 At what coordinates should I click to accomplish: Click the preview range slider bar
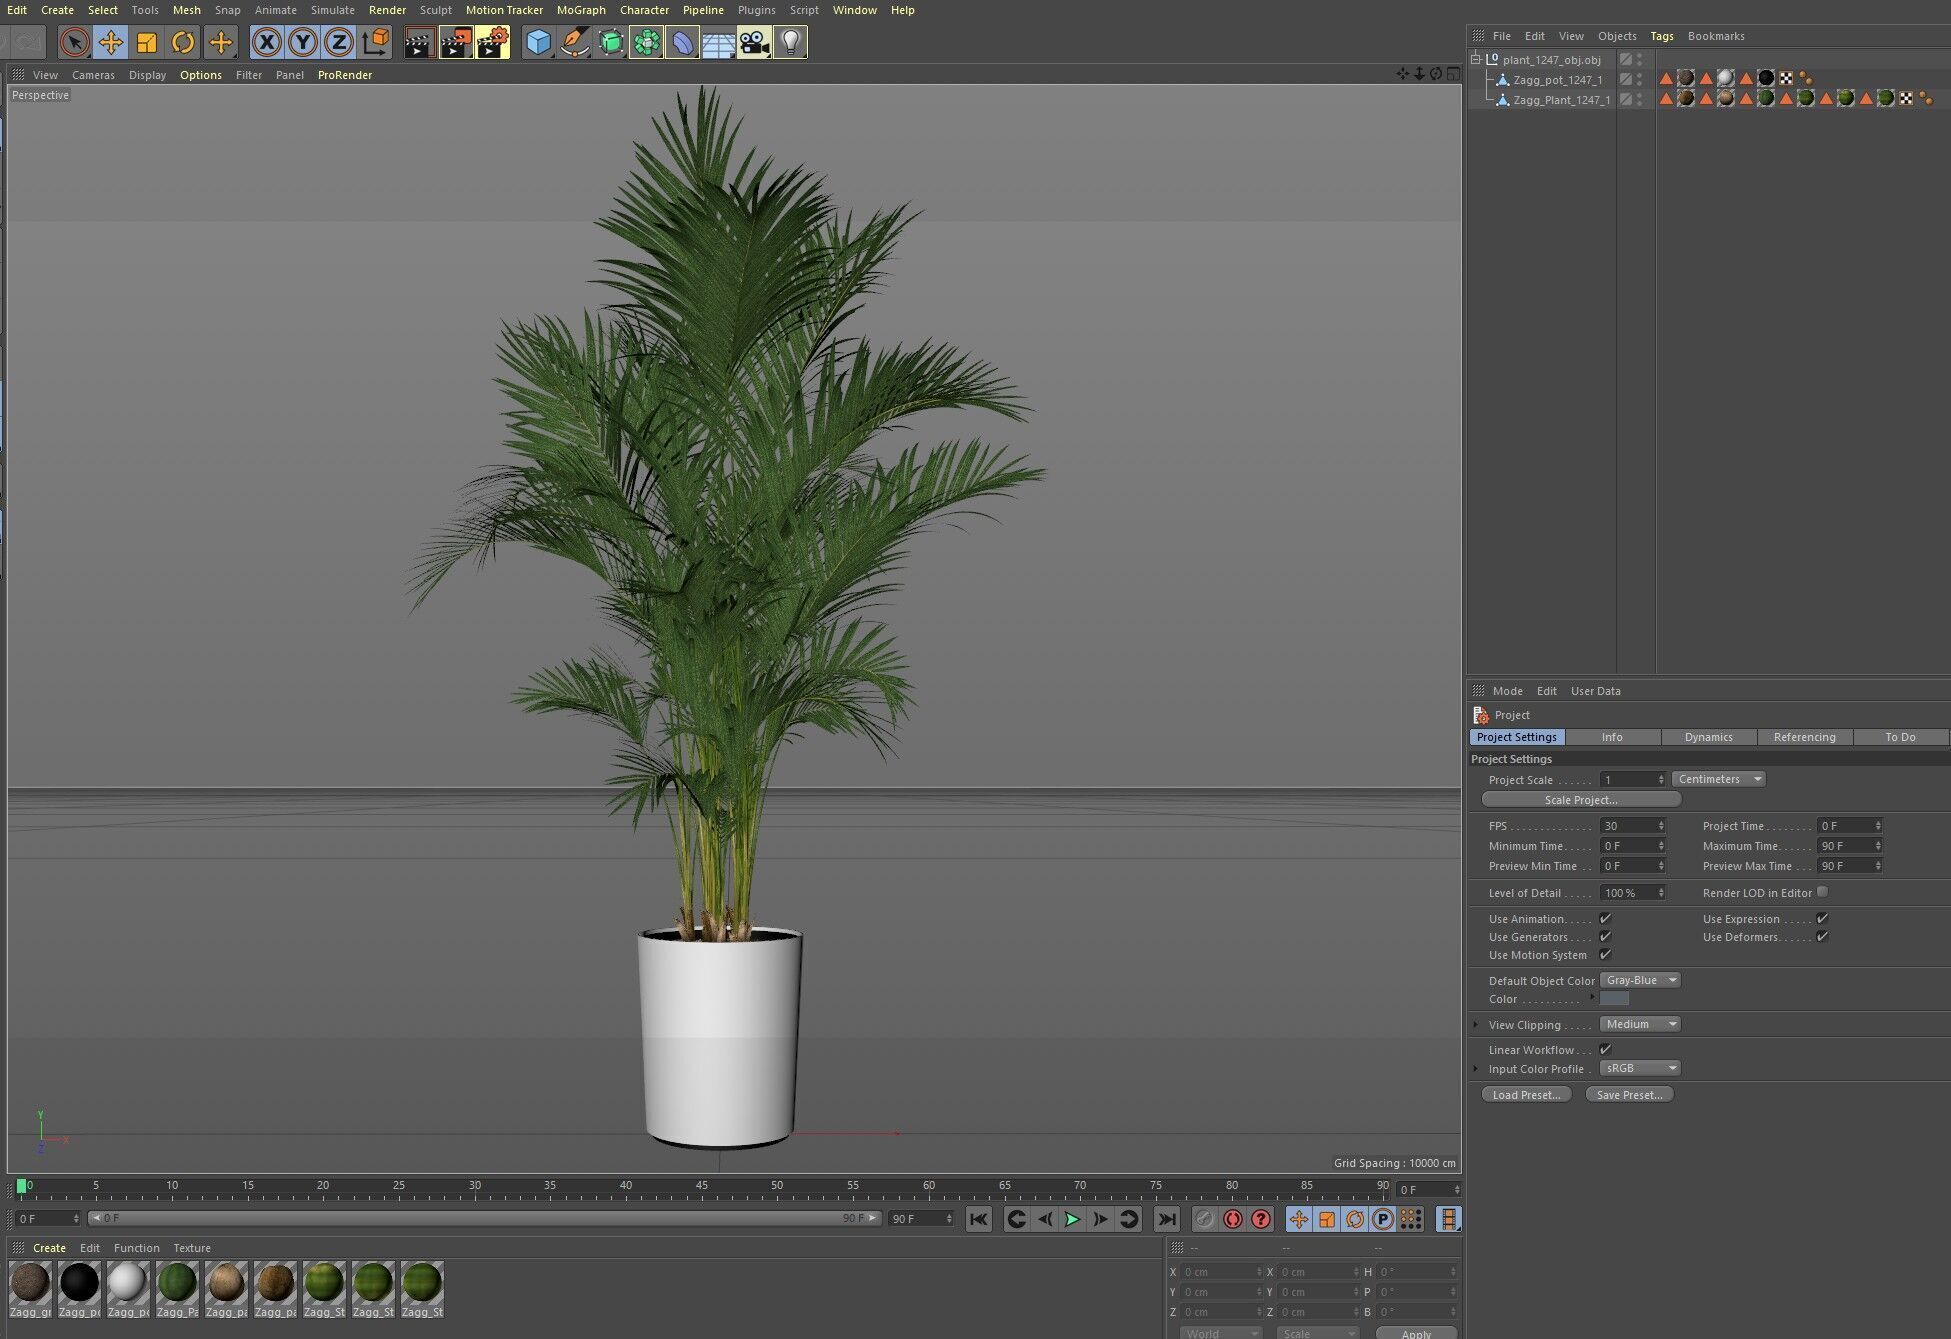[484, 1219]
